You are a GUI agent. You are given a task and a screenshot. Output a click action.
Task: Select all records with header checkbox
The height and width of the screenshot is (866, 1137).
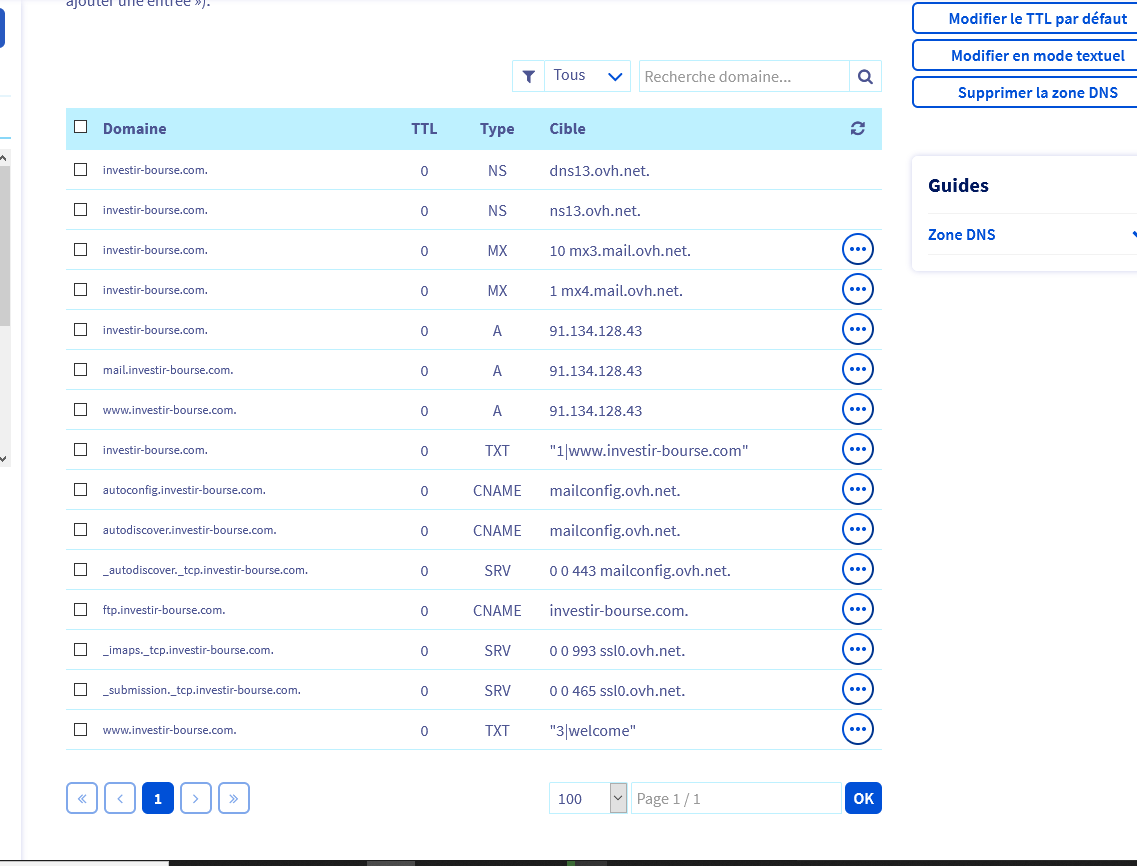click(x=81, y=128)
